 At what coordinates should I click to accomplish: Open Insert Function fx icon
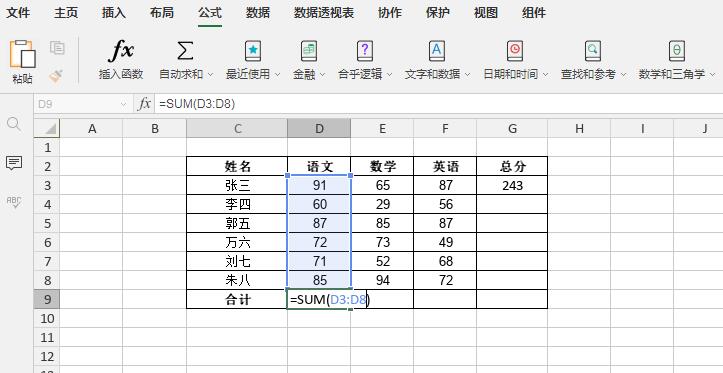[x=121, y=51]
